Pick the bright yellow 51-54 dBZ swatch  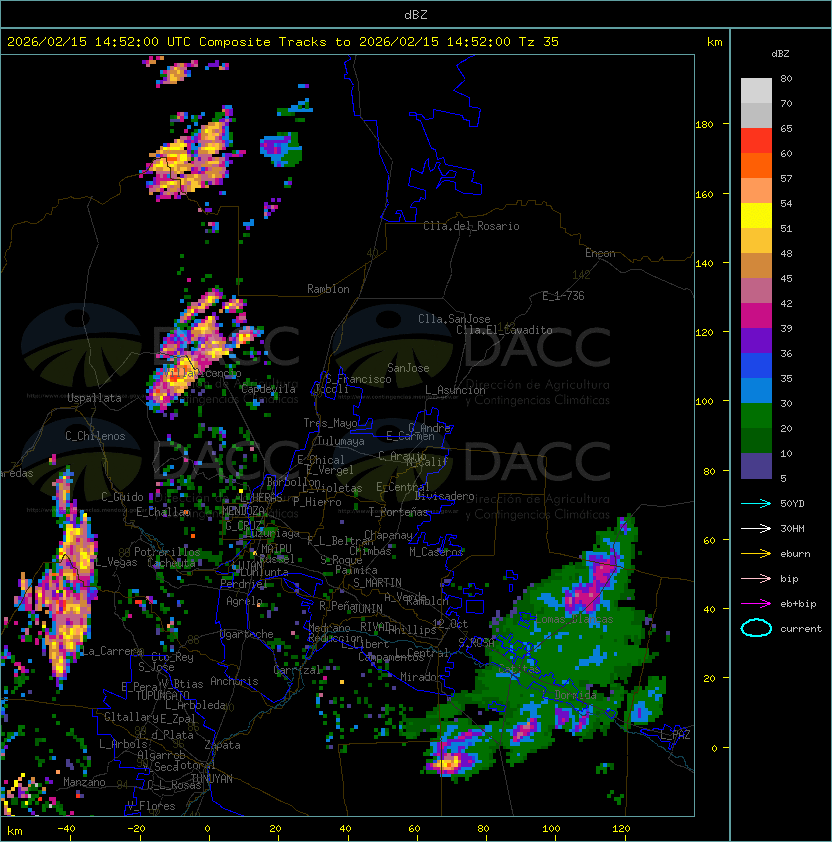click(756, 216)
